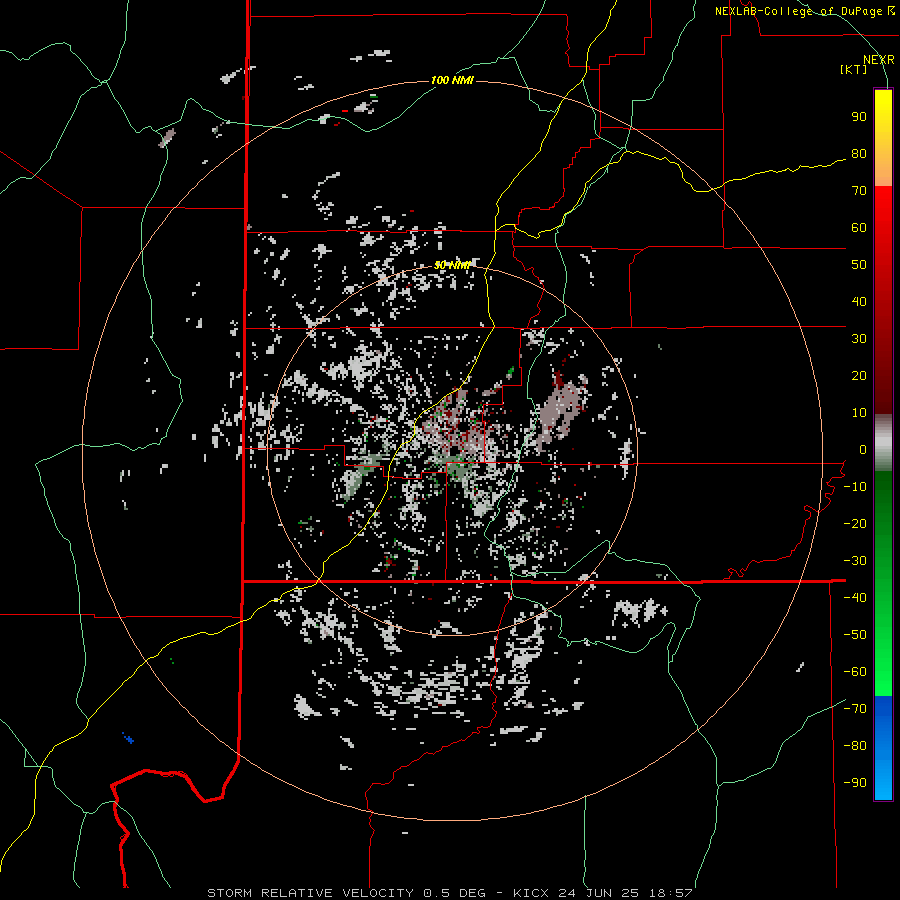Click the NEXR label above the color scale
The height and width of the screenshot is (900, 900).
click(x=878, y=60)
